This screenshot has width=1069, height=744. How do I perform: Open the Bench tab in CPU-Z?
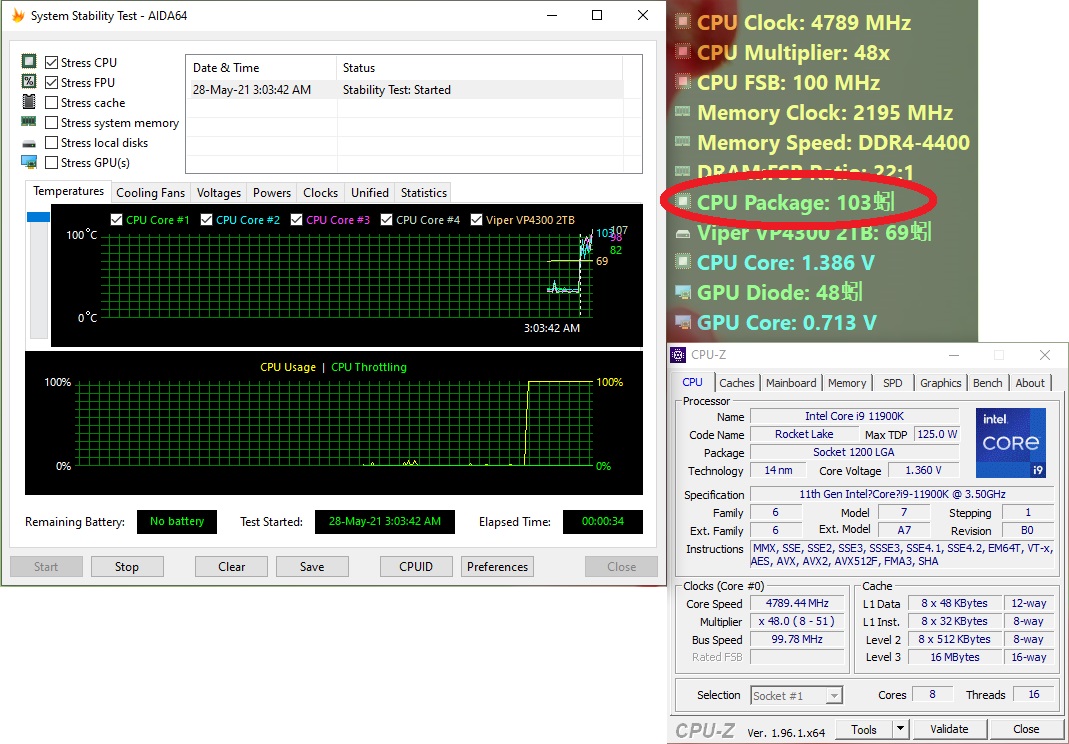coord(987,383)
